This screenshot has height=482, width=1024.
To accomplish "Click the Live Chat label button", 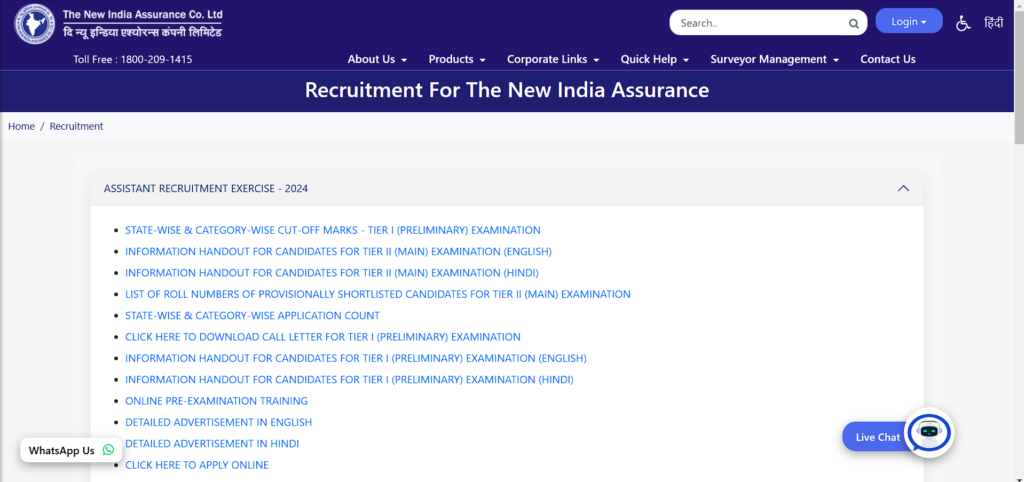I will pos(877,437).
